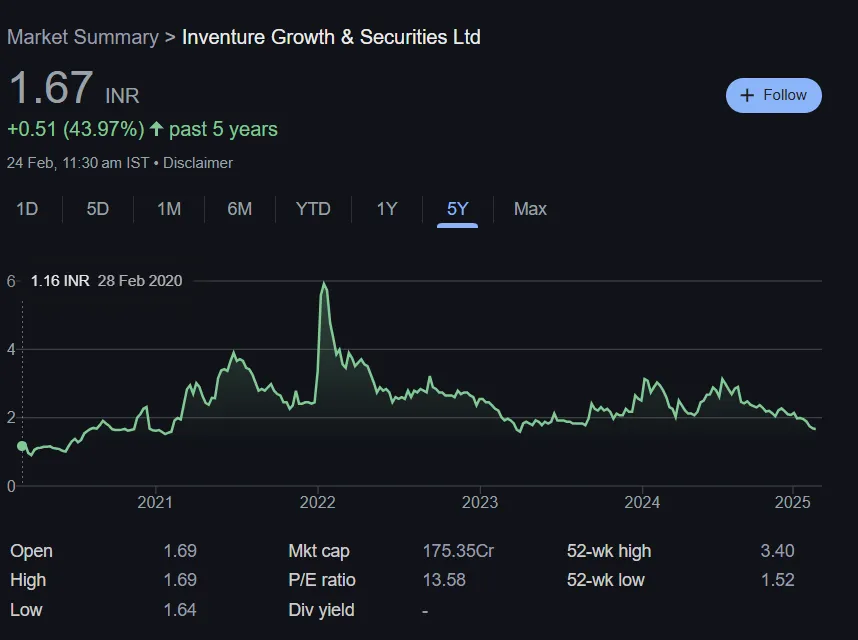Click the tooltip text 1.16 INR
858x640 pixels.
pyautogui.click(x=60, y=281)
